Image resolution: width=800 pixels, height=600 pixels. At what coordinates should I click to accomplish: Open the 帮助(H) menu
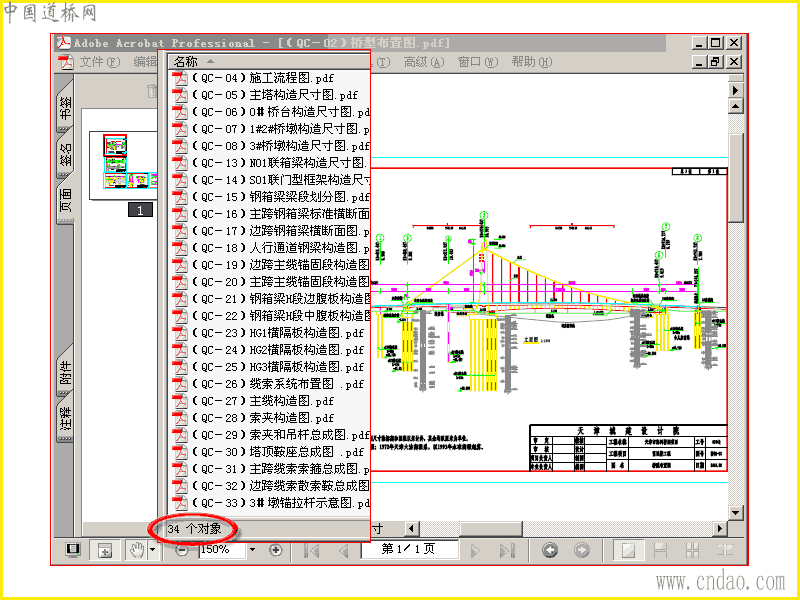pyautogui.click(x=532, y=62)
